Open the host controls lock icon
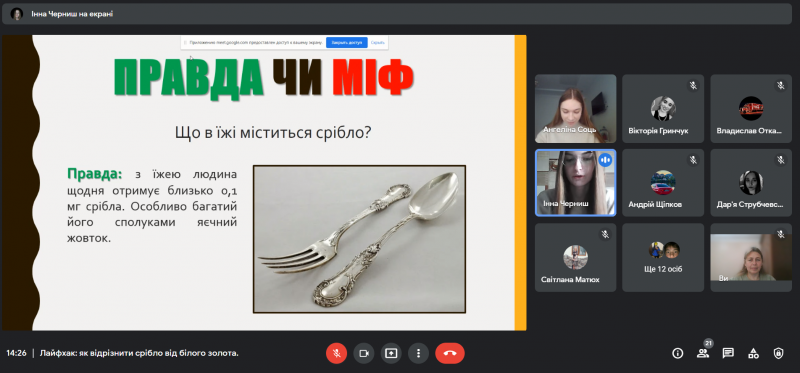This screenshot has height=373, width=800. click(778, 353)
